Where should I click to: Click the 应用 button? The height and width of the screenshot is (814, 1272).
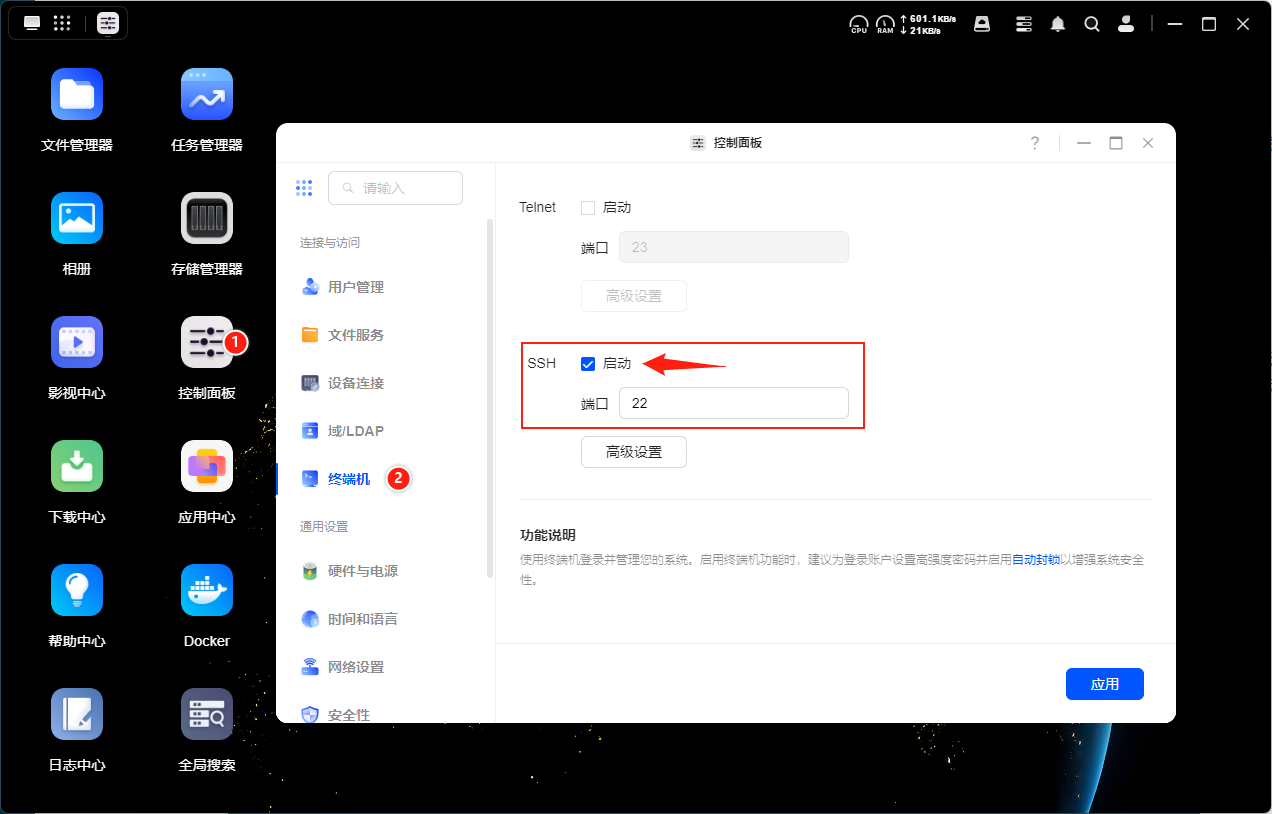click(1104, 684)
